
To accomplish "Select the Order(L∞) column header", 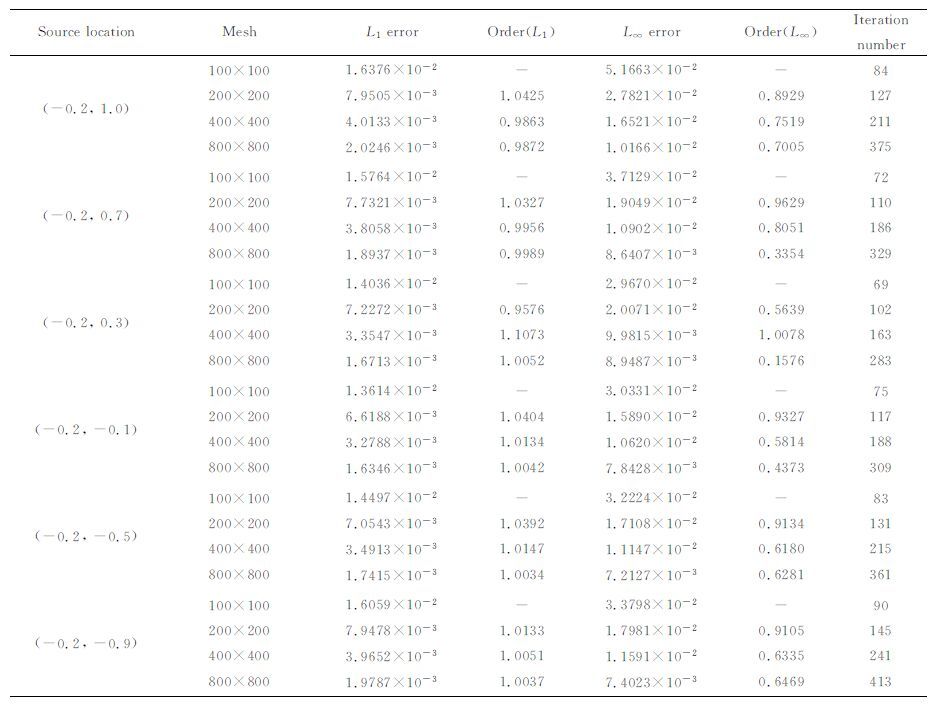I will tap(780, 32).
